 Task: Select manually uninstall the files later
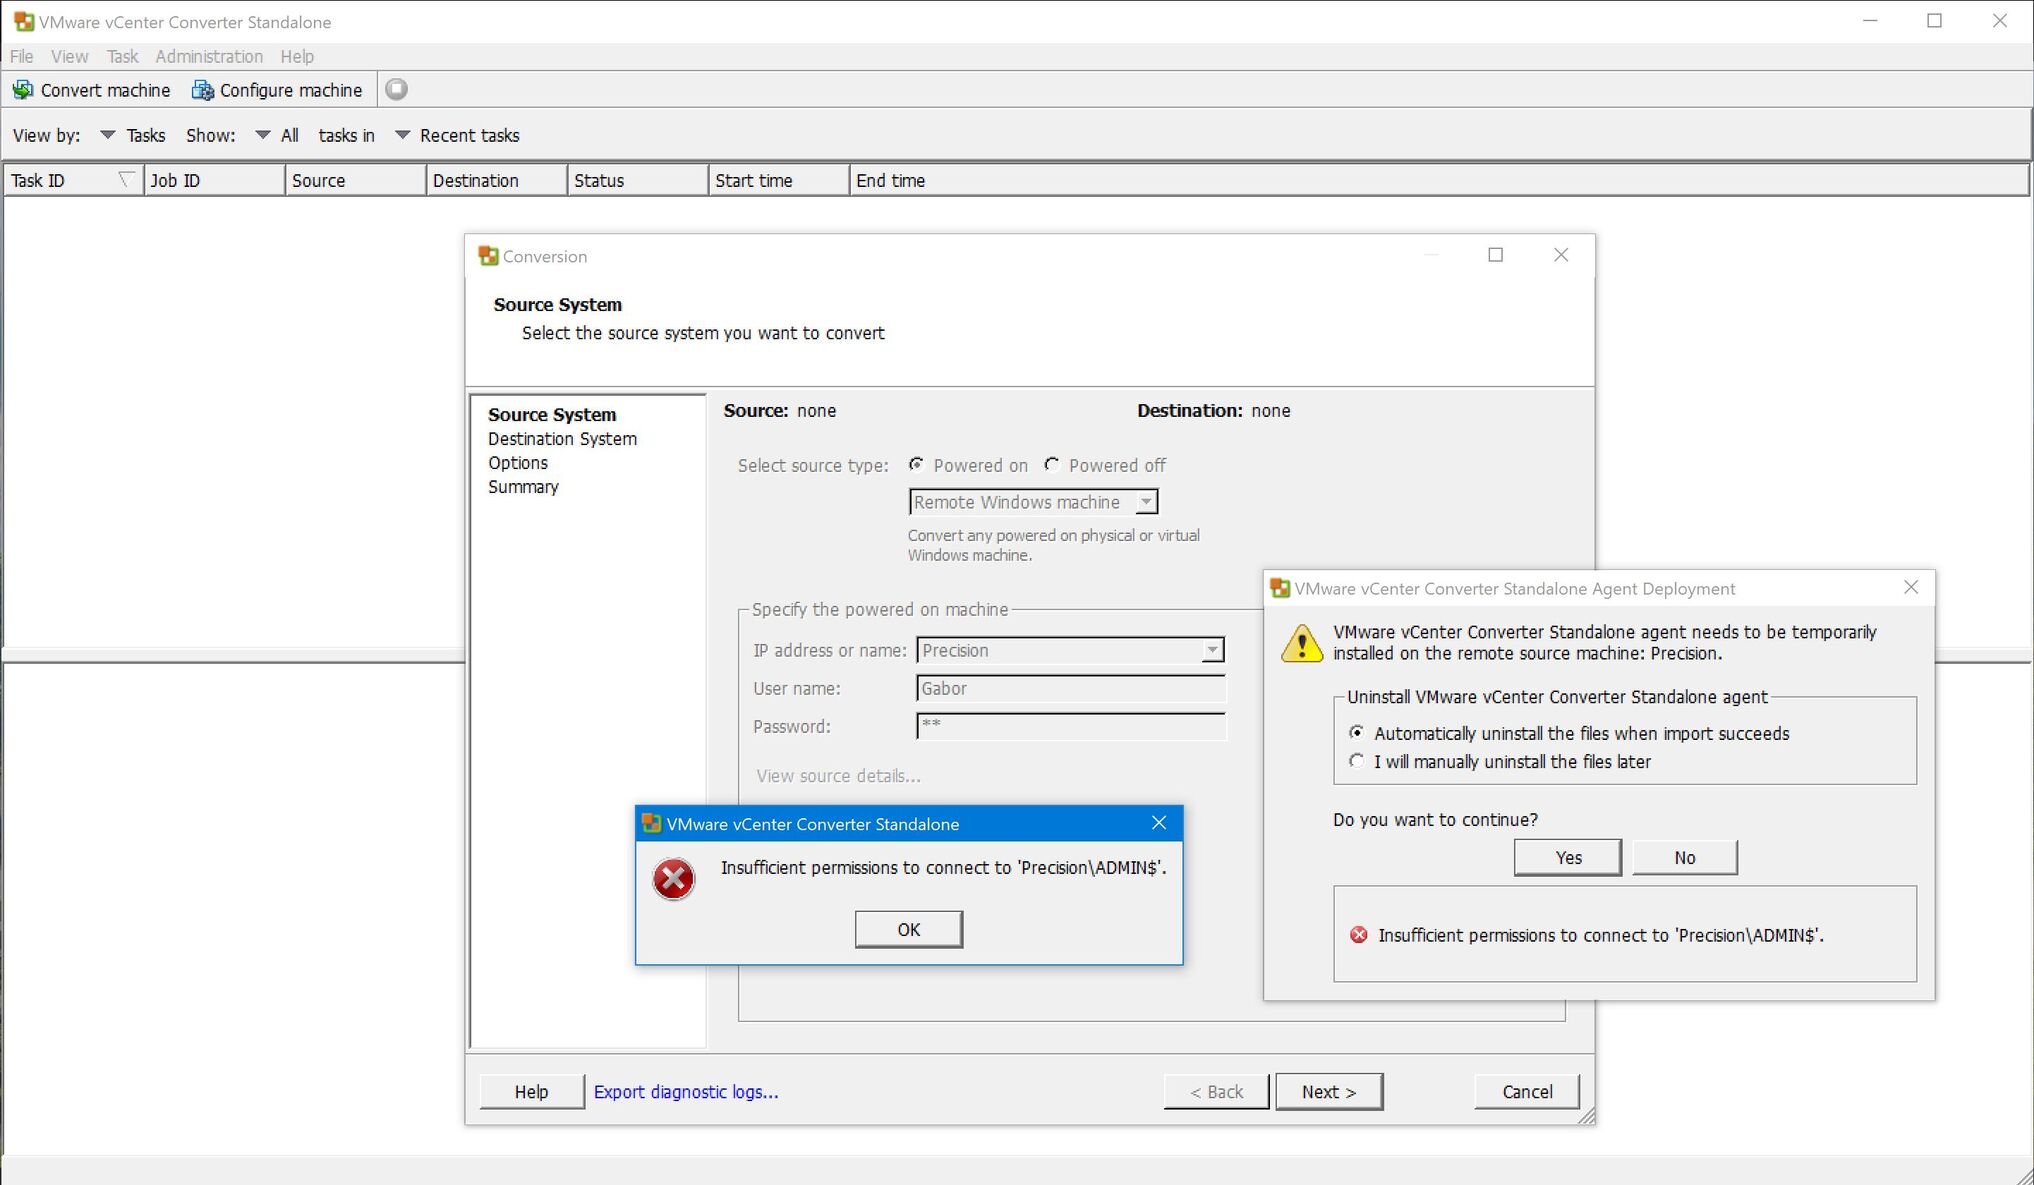[x=1356, y=761]
